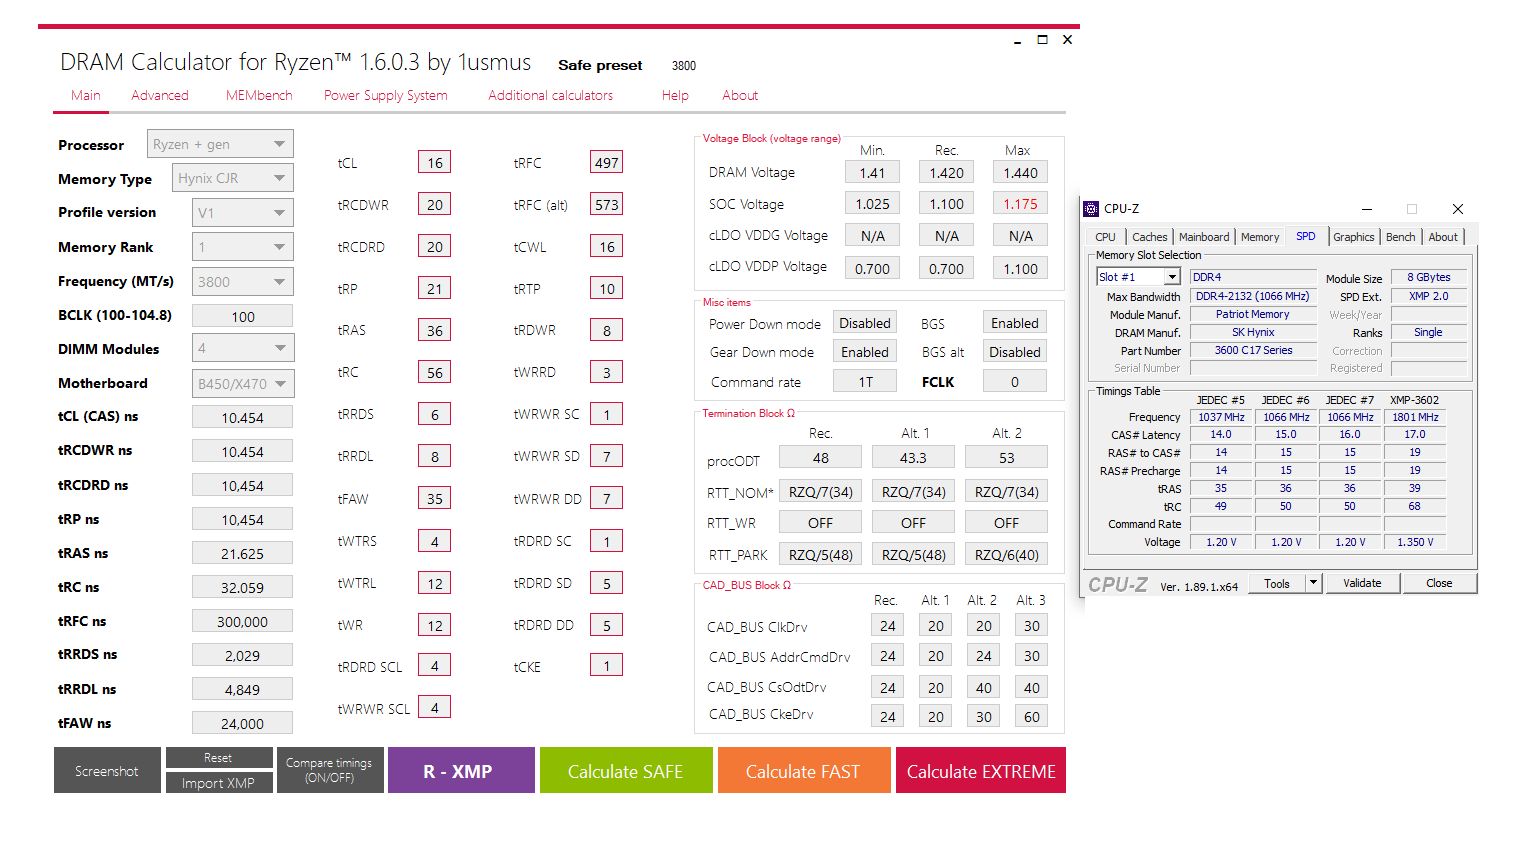Open Mainboard tab in CPU-Z
1514x841 pixels.
point(1204,237)
